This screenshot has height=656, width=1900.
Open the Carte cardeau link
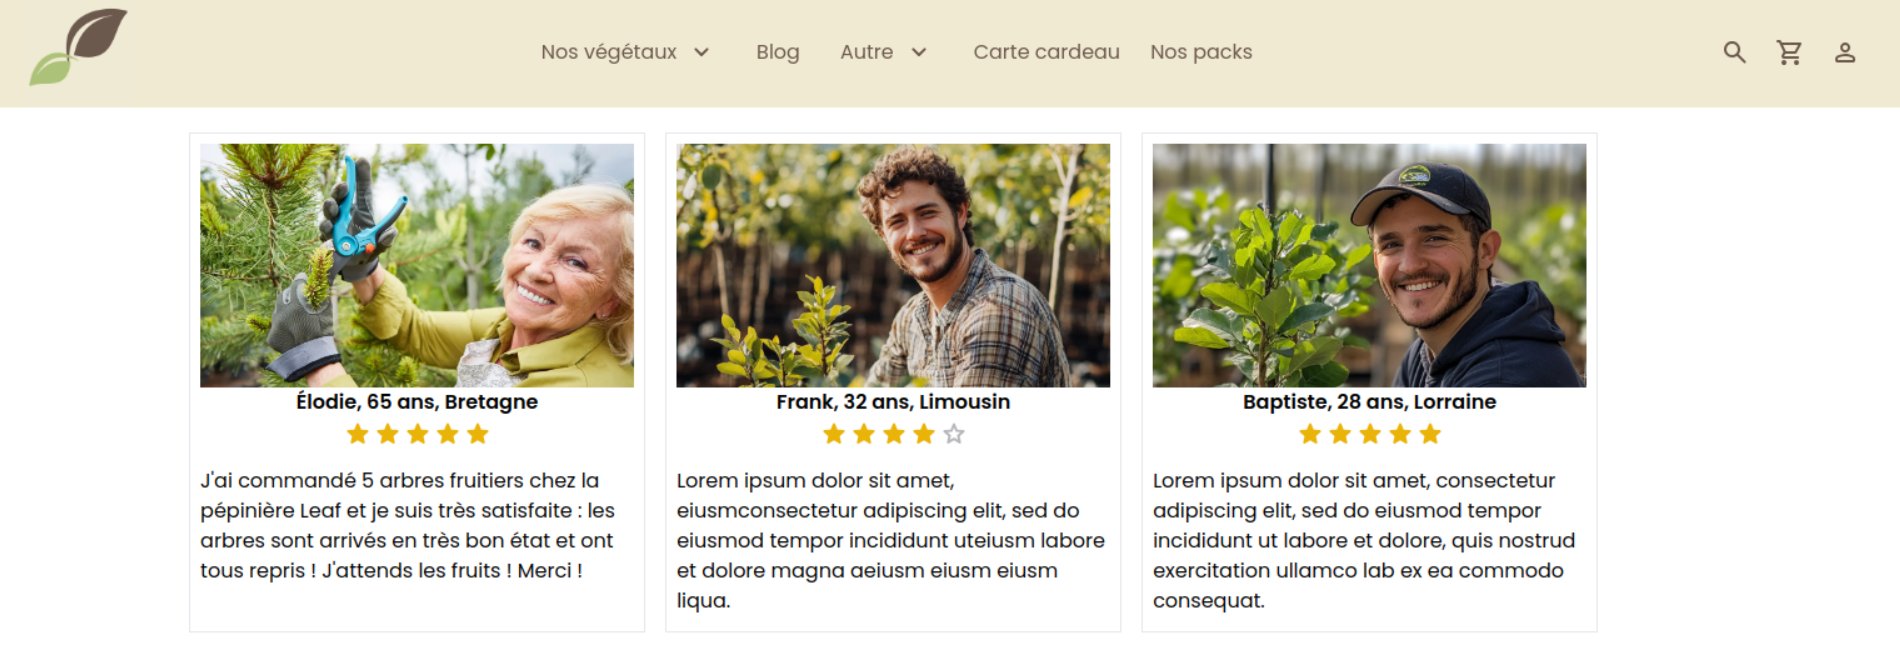[x=1046, y=52]
